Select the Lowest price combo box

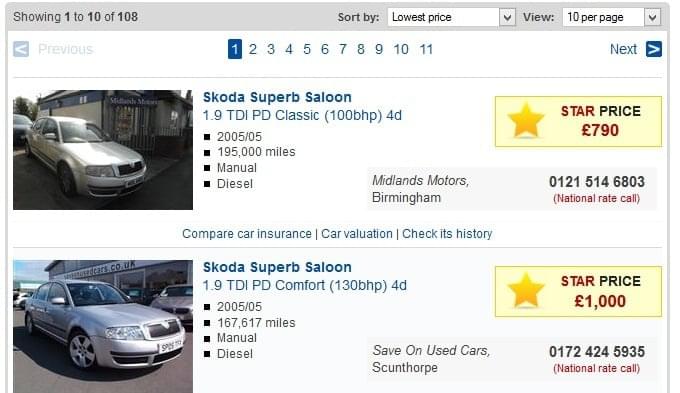coord(451,17)
